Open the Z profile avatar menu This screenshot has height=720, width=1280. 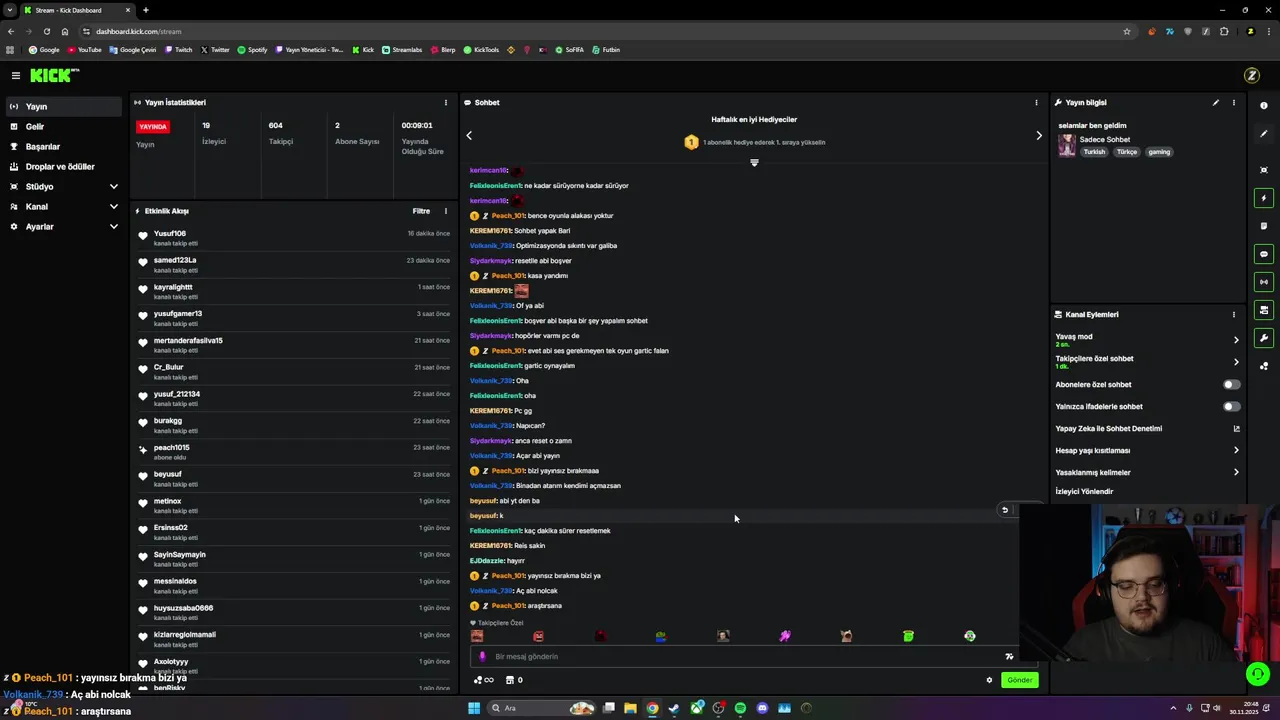1251,76
